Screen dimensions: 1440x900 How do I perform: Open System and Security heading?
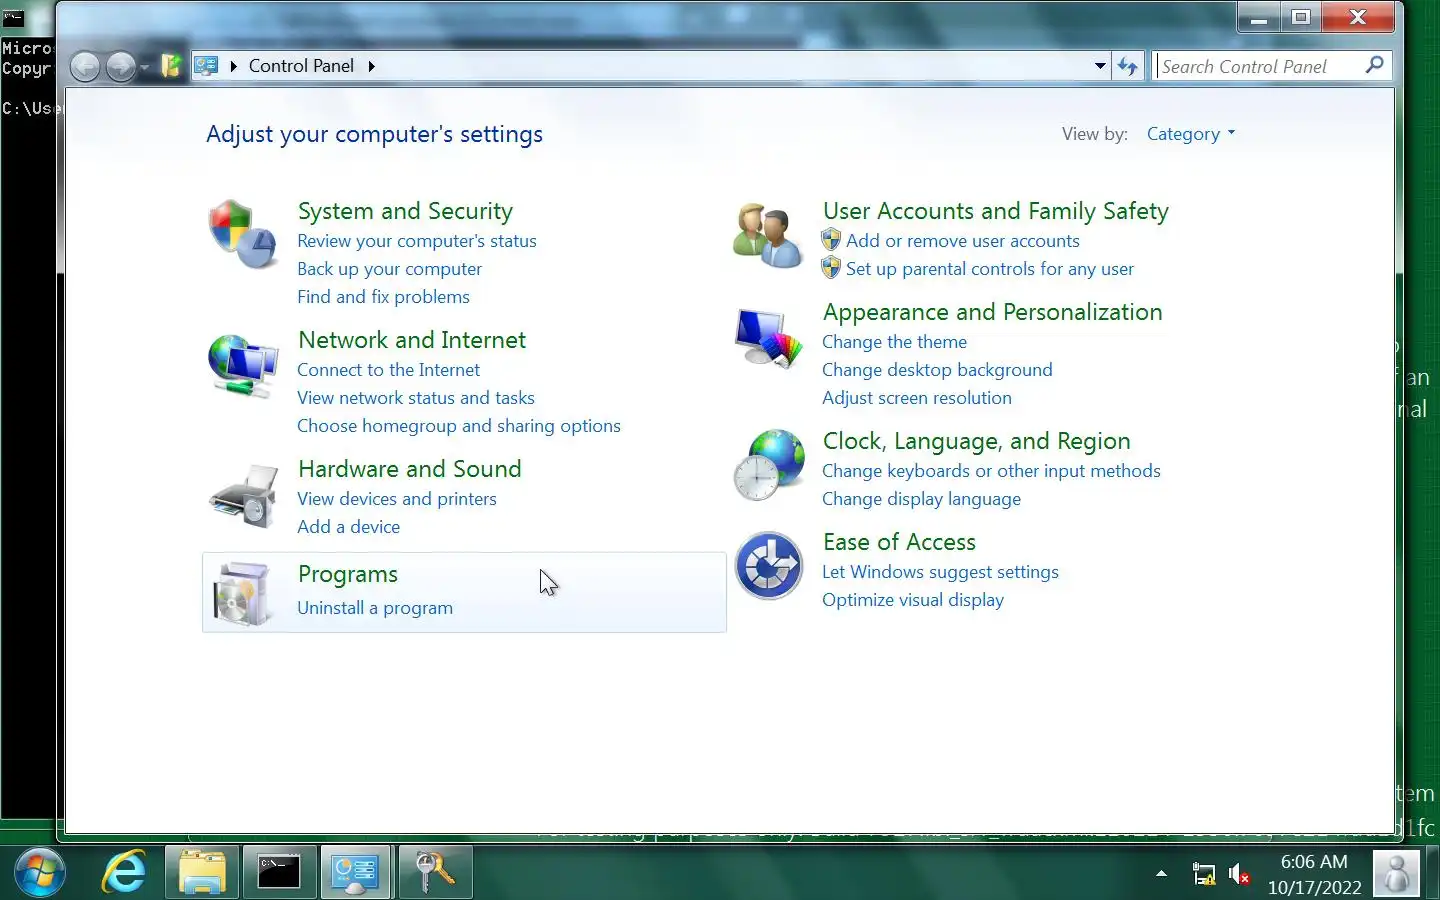405,211
